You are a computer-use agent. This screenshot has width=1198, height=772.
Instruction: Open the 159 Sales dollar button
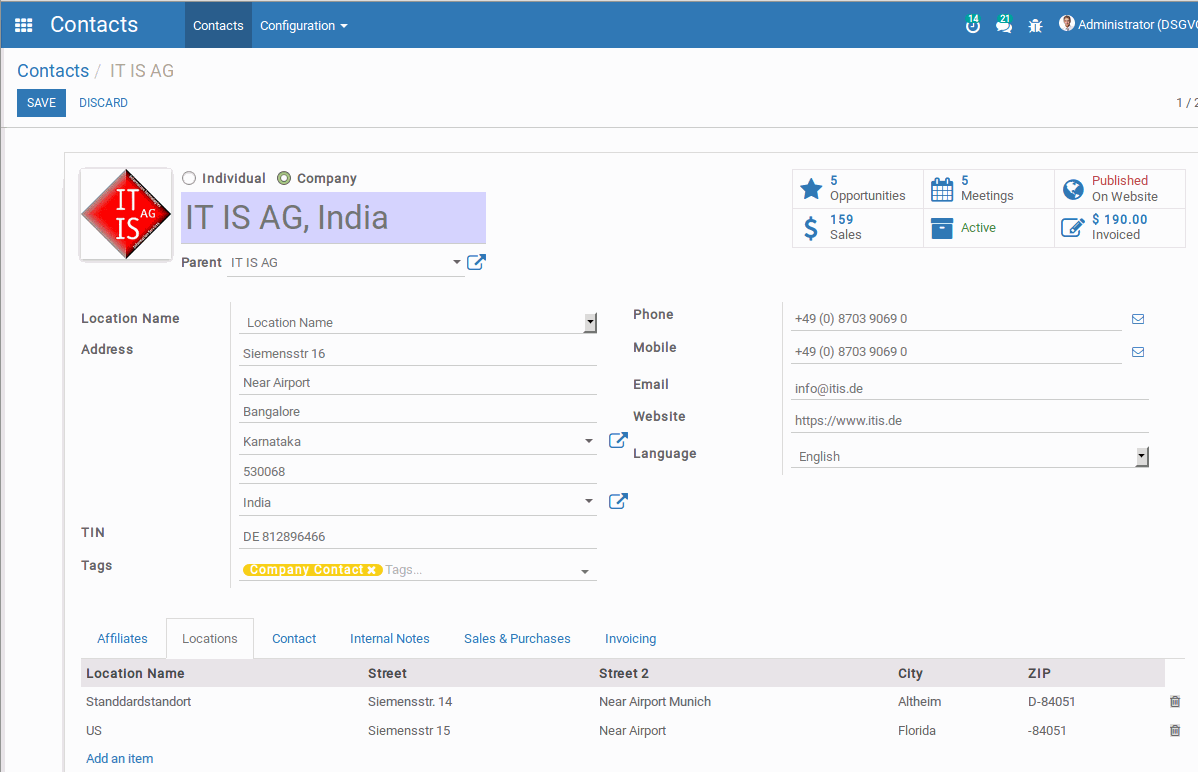[x=858, y=228]
